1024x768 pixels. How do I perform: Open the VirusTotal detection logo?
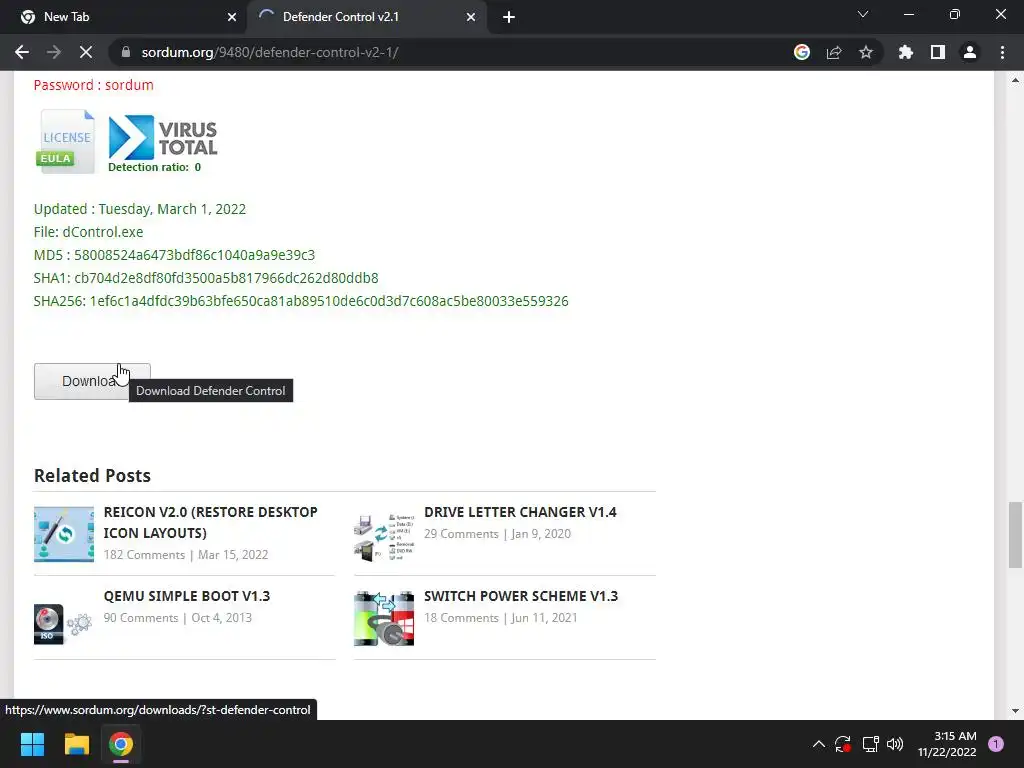[162, 143]
